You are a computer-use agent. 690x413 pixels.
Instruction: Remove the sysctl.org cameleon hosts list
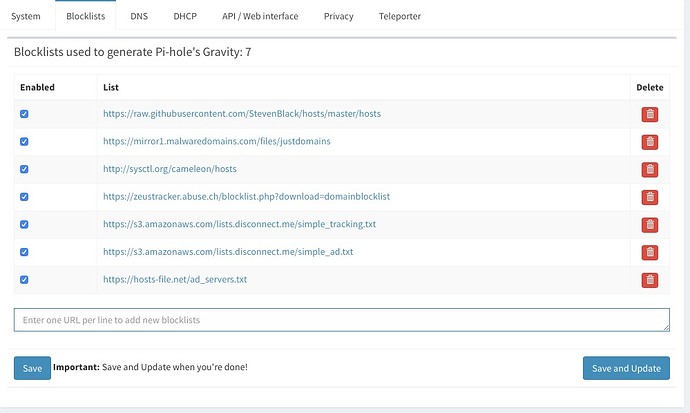tap(650, 170)
